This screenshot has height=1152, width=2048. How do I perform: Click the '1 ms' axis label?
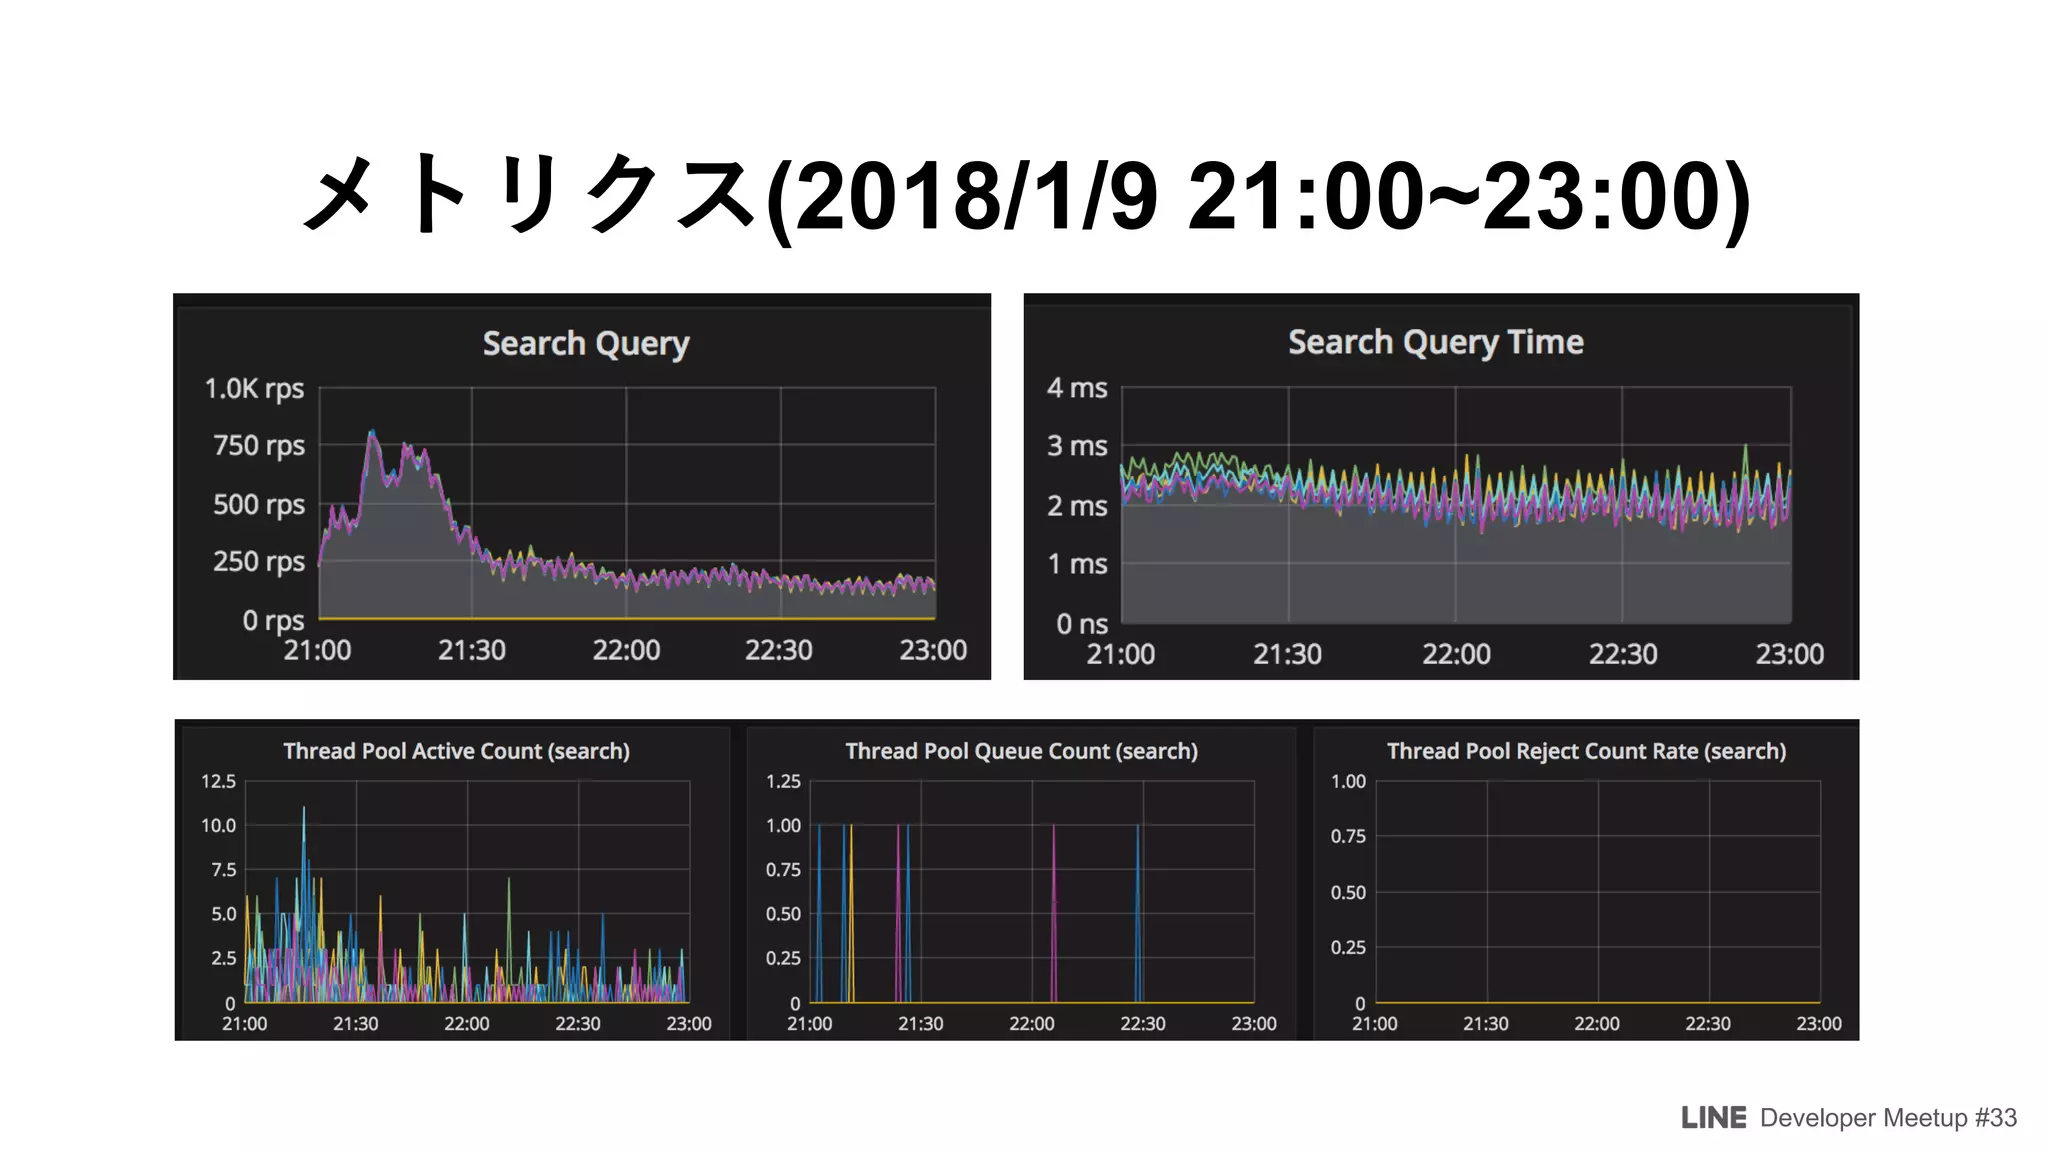(1077, 564)
